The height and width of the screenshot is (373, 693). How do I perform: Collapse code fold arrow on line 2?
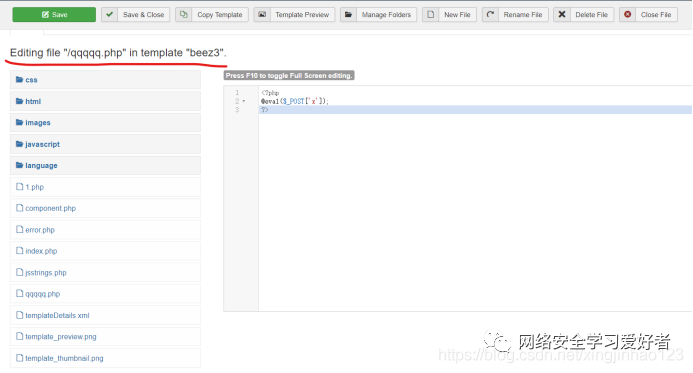(244, 102)
